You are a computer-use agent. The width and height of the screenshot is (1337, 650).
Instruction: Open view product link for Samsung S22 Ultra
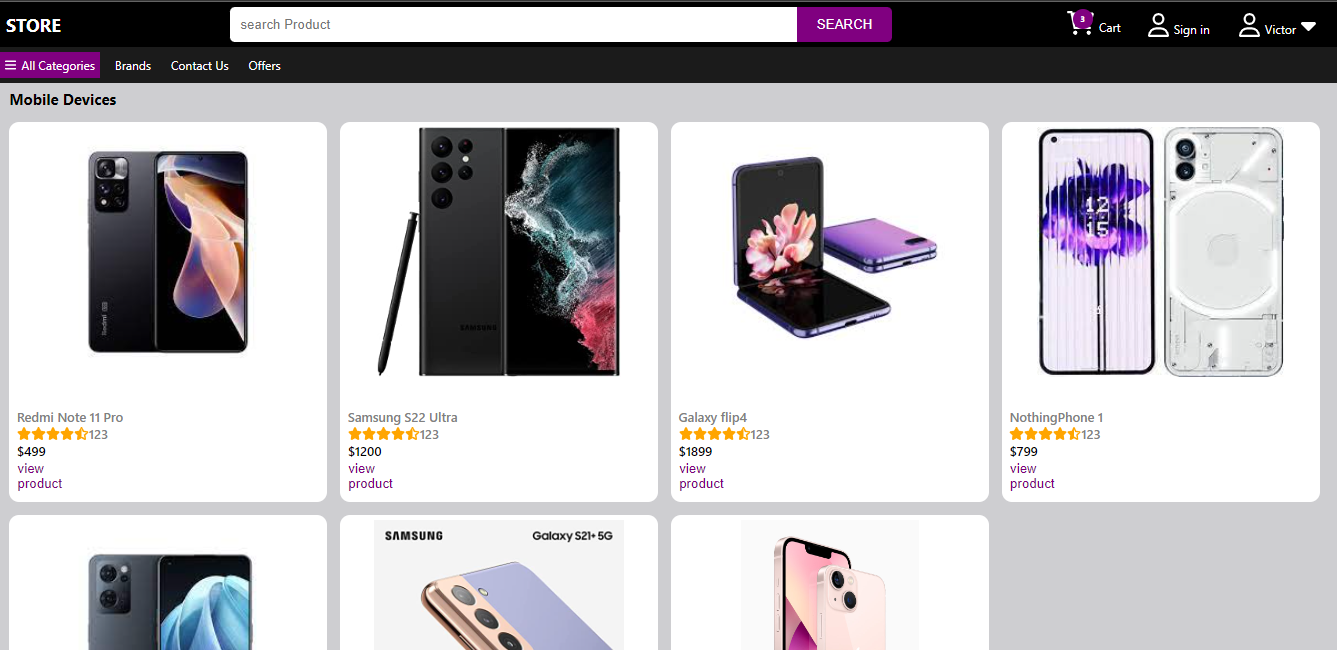tap(370, 476)
